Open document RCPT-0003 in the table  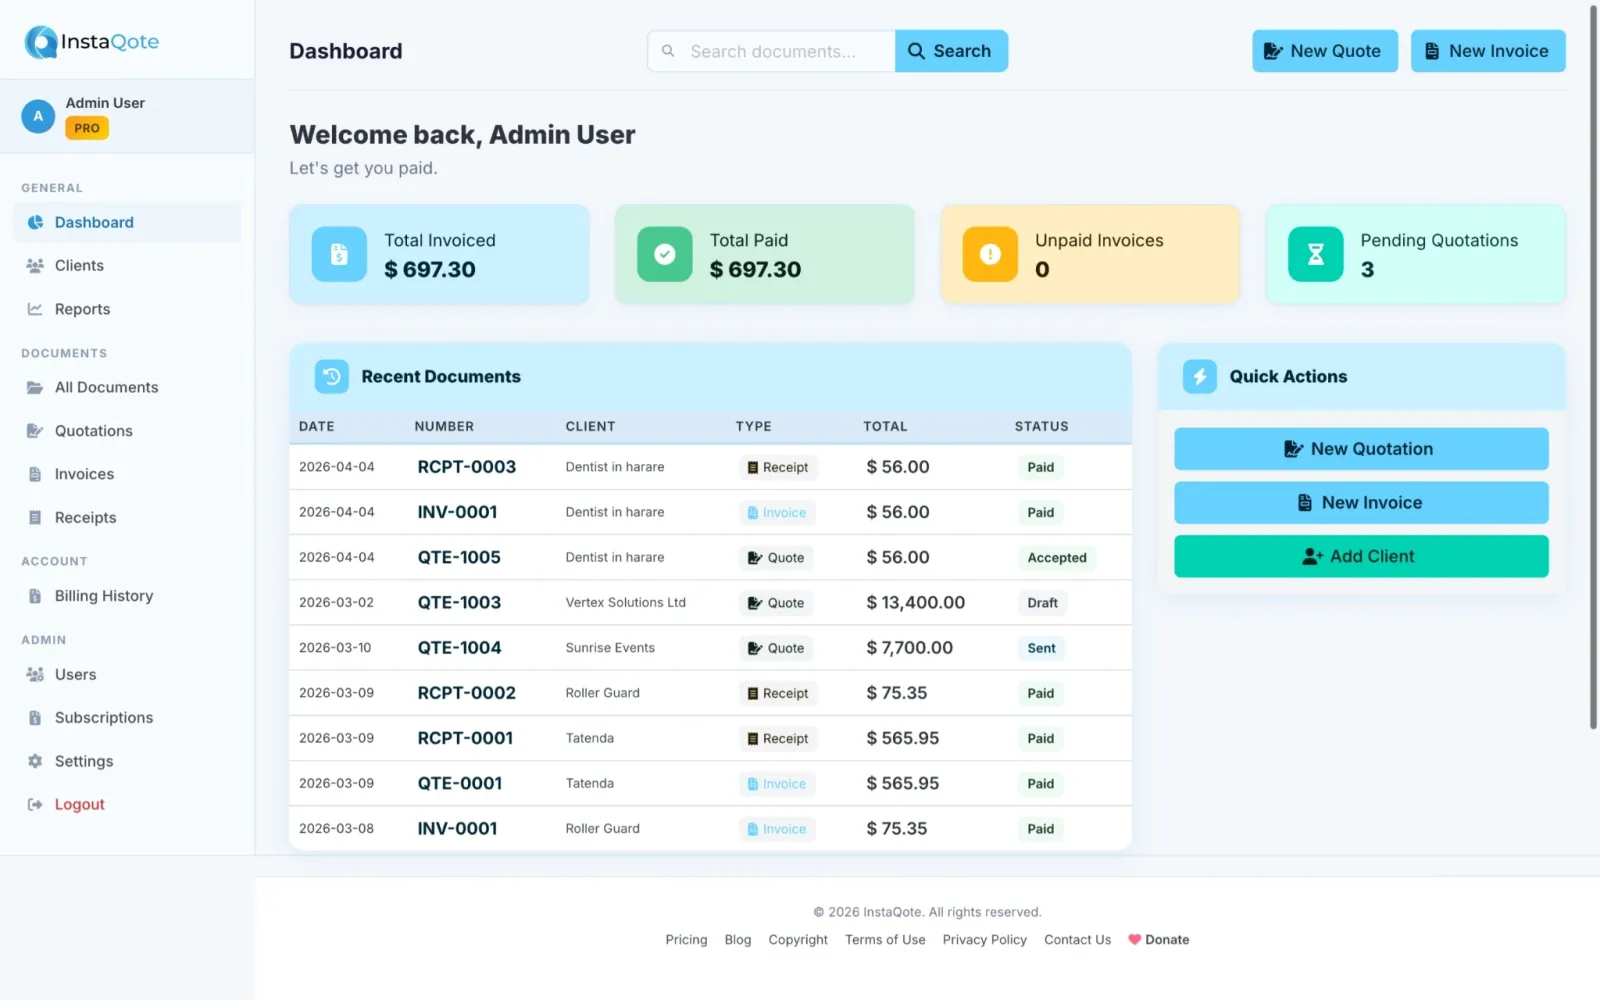click(466, 467)
